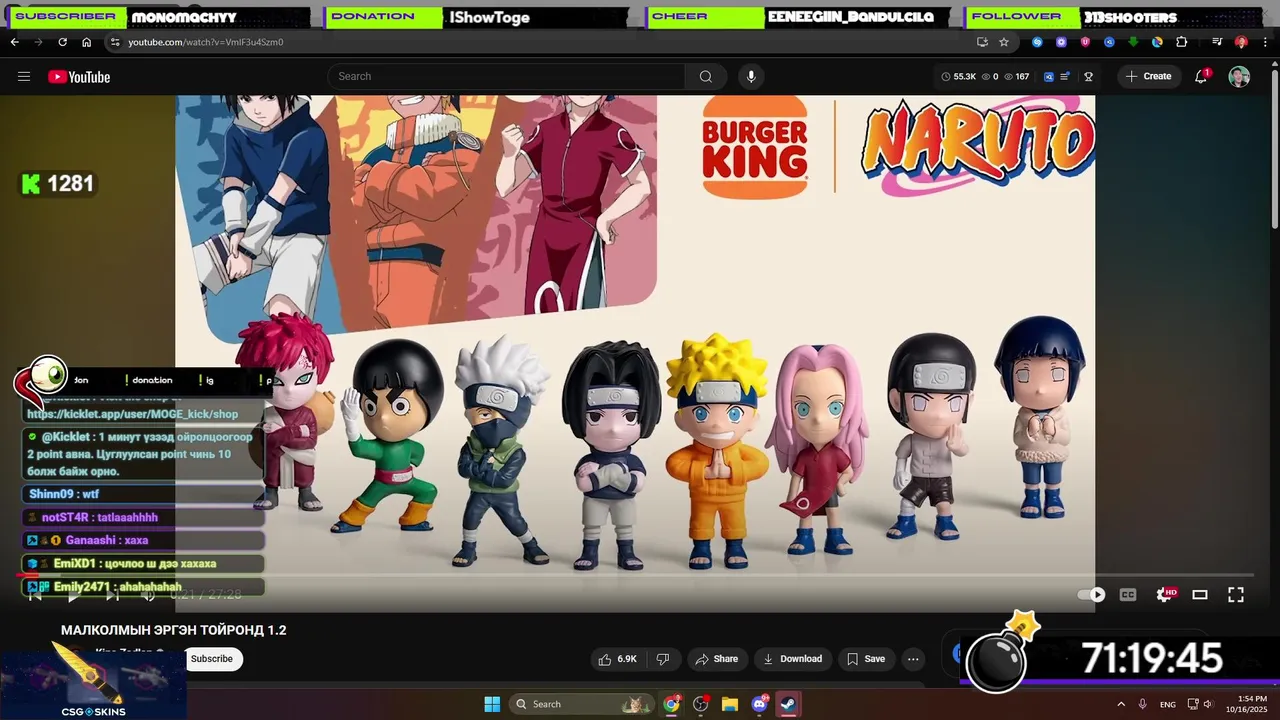Click the trophy icon in the stats bar

pos(1088,77)
